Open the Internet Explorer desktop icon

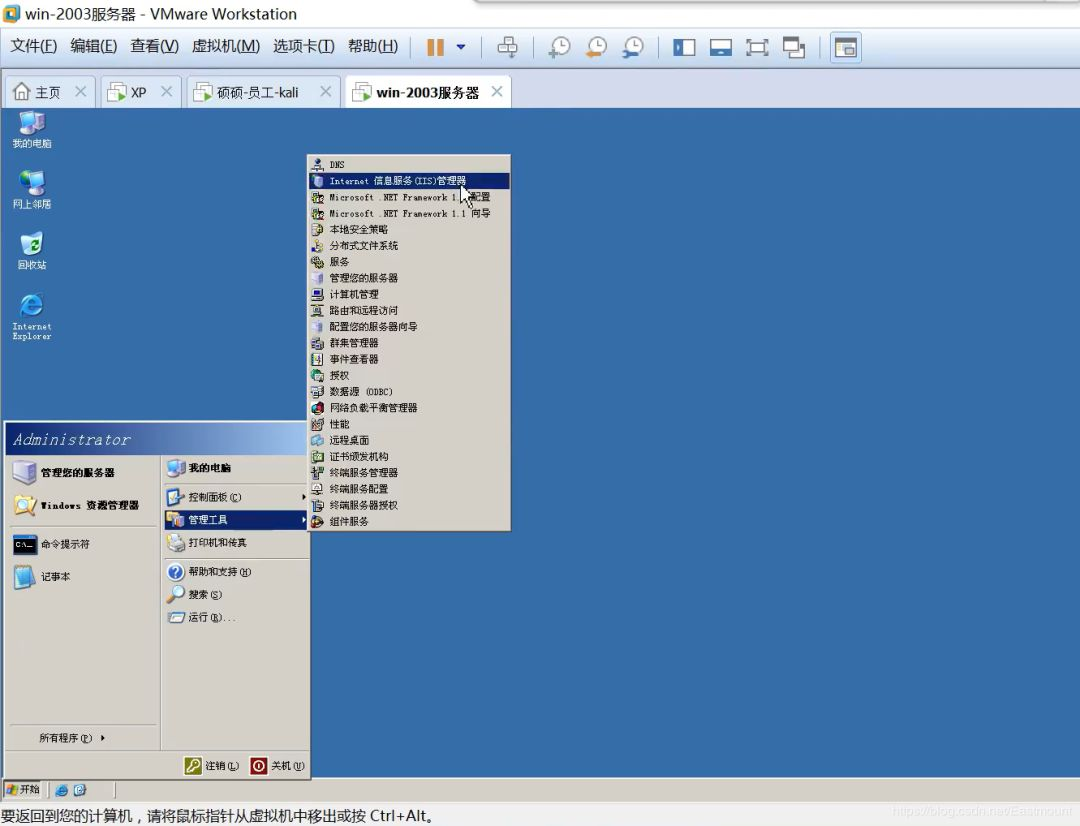pos(32,317)
